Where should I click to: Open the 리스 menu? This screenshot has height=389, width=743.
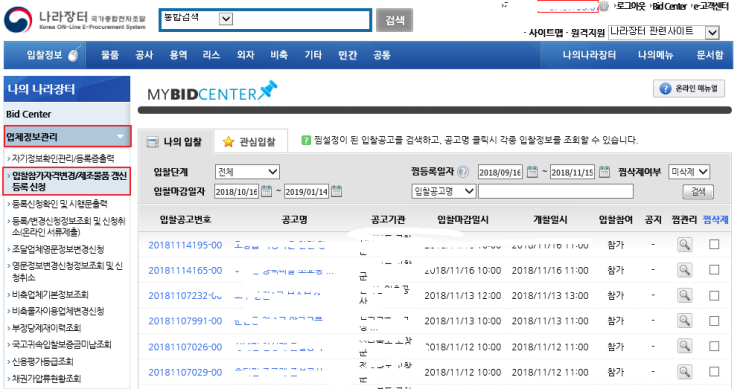pyautogui.click(x=211, y=55)
